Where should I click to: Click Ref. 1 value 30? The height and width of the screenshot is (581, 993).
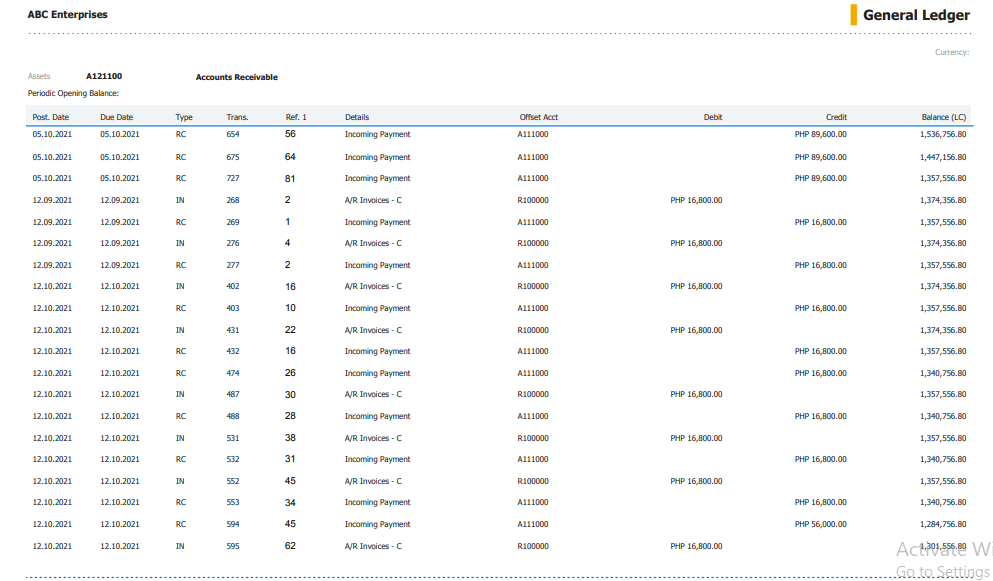click(x=290, y=395)
